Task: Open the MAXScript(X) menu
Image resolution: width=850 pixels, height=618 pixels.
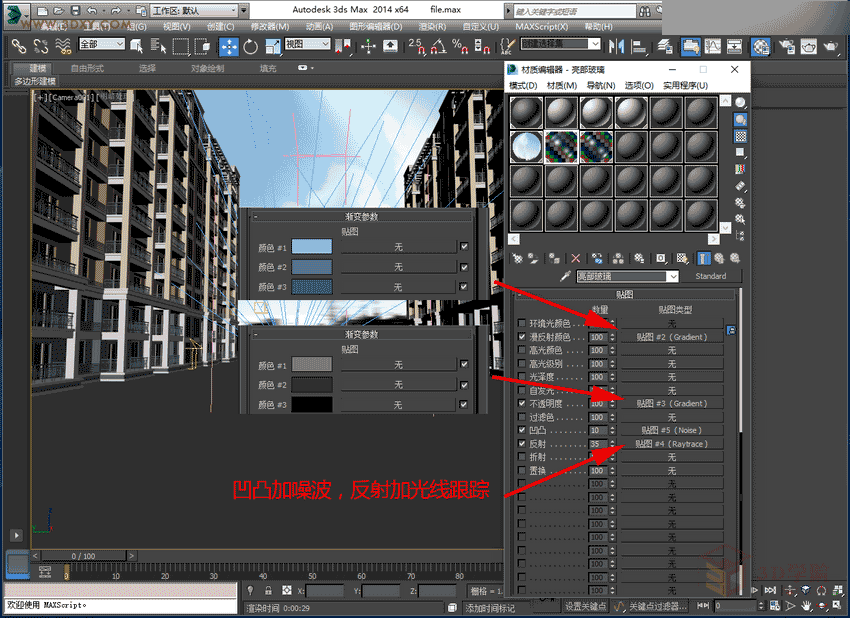Action: coord(541,27)
